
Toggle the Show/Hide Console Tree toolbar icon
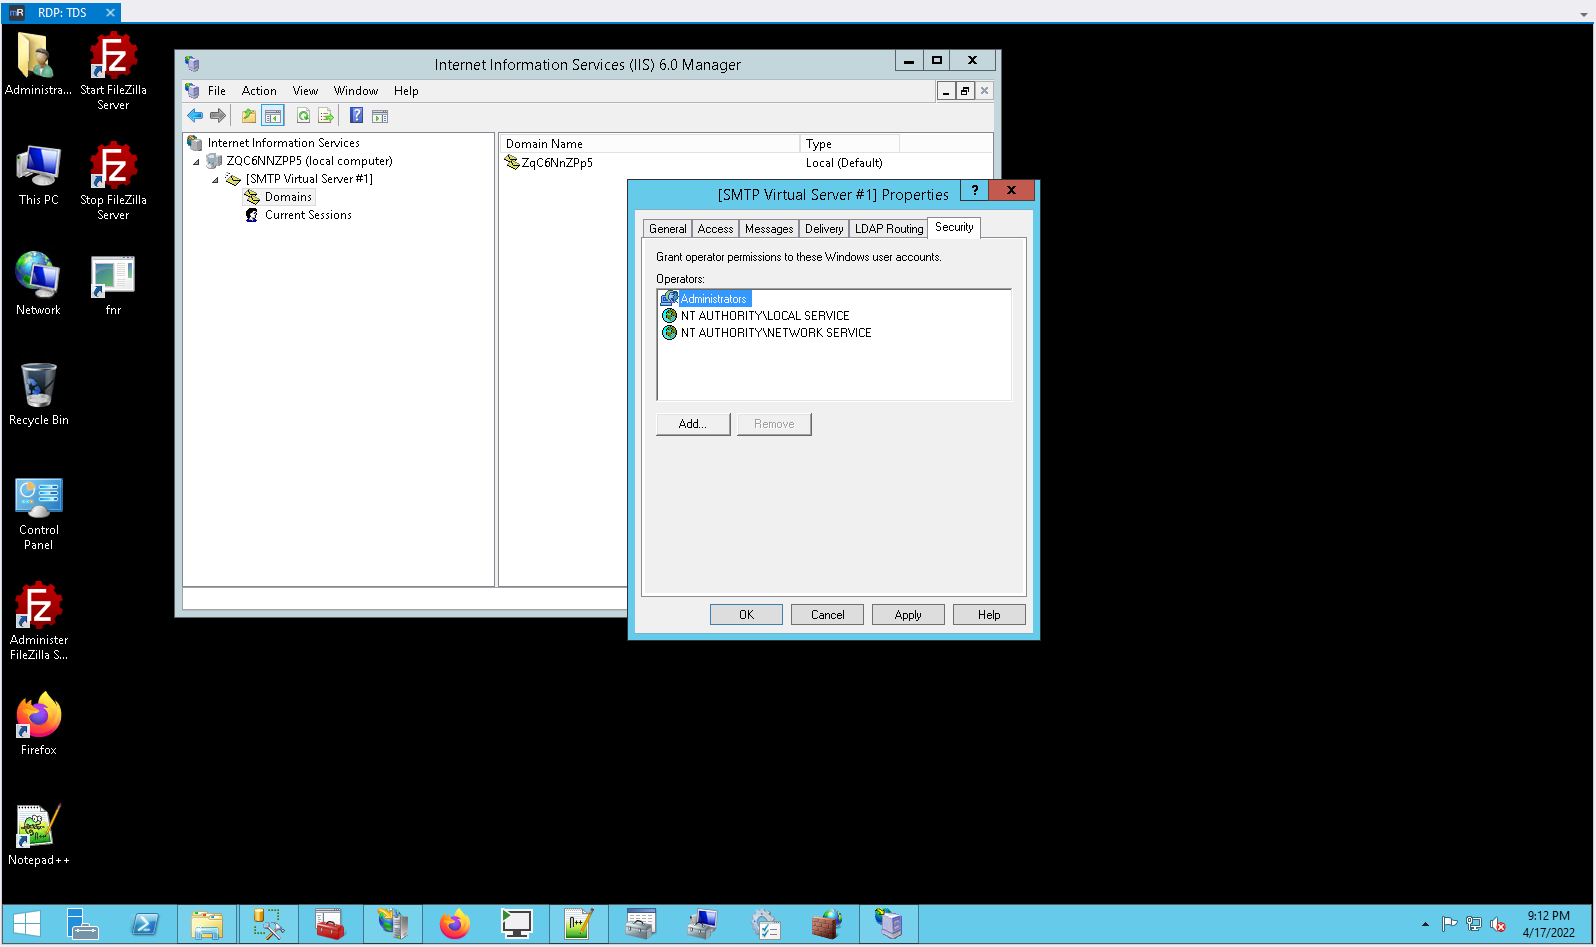(273, 116)
